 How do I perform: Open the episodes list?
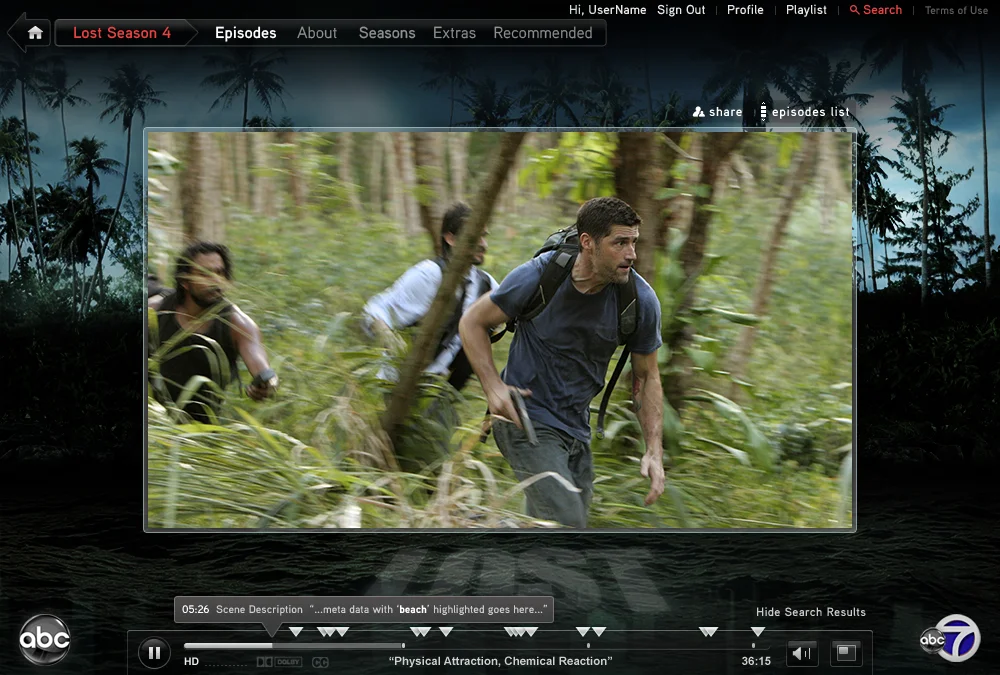[804, 112]
